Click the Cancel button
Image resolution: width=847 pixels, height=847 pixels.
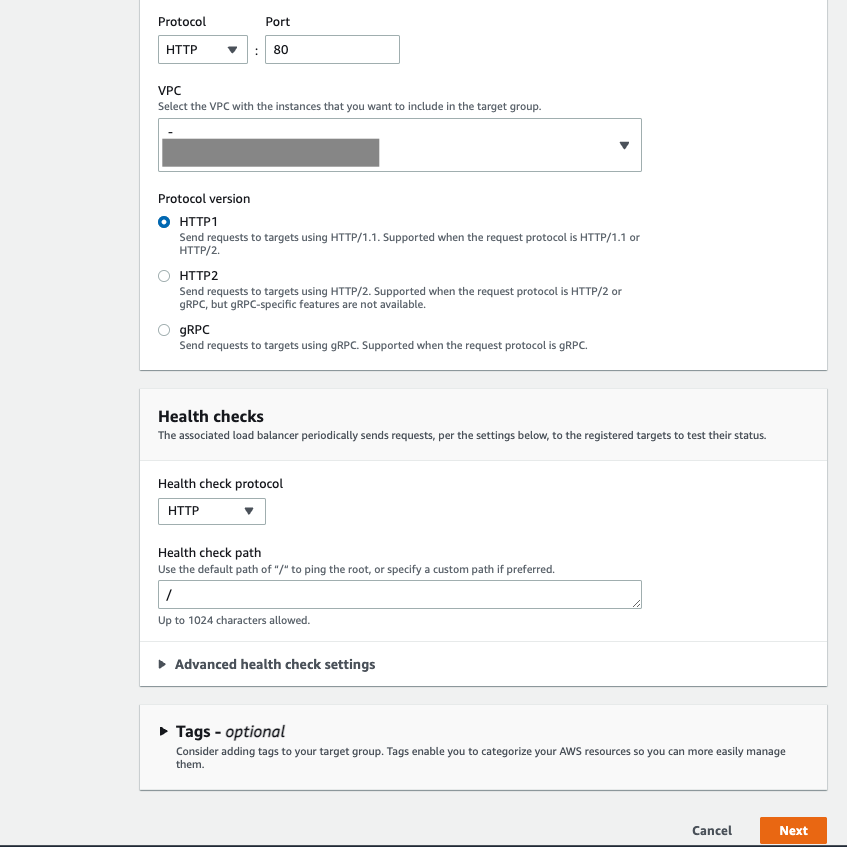(x=711, y=830)
